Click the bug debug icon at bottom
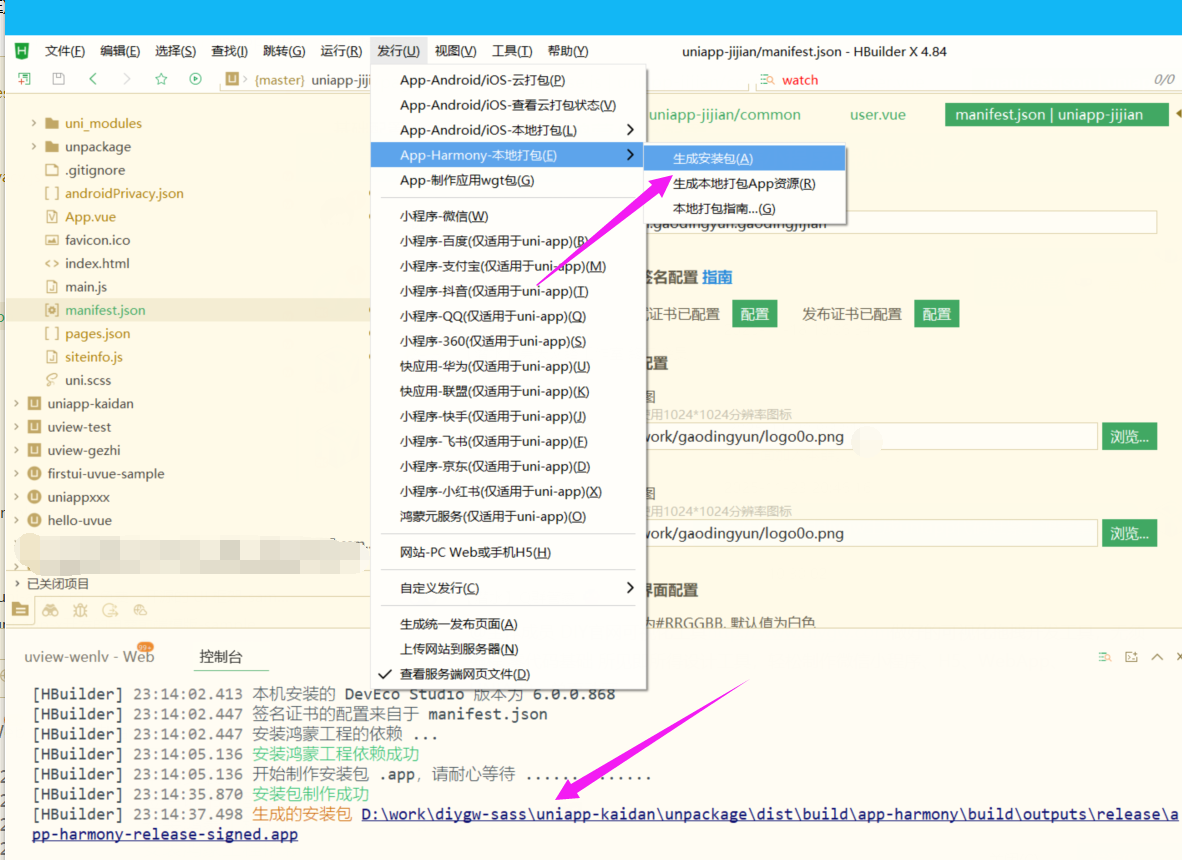1182x860 pixels. tap(80, 610)
